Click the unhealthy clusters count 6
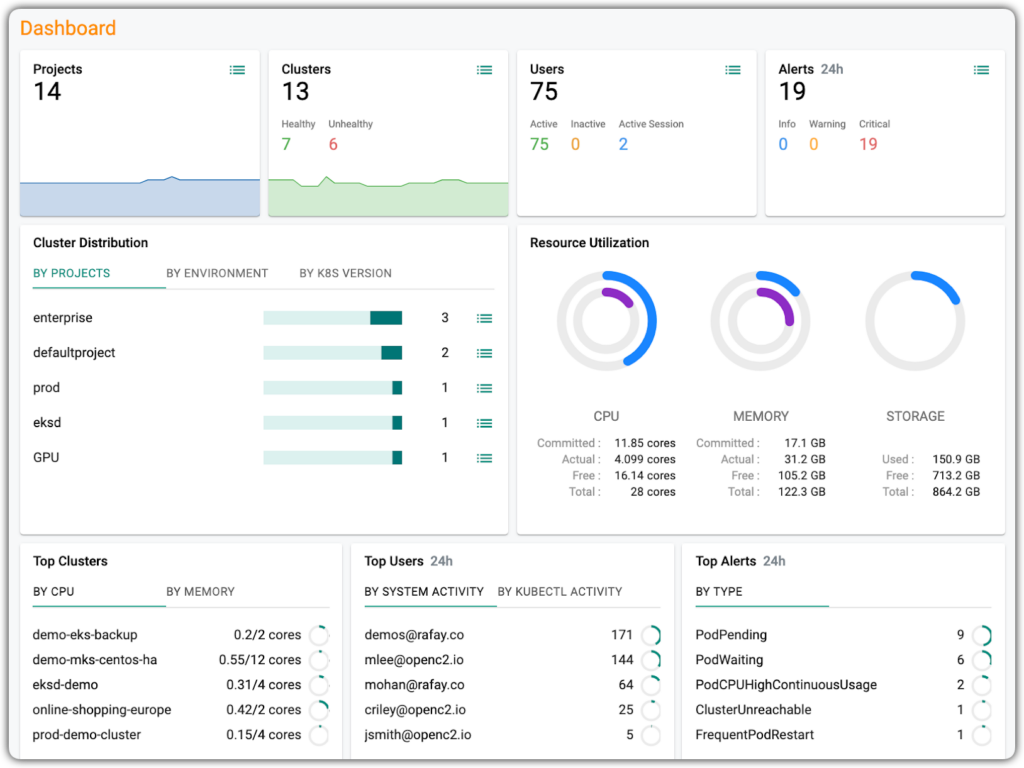This screenshot has width=1024, height=768. (x=333, y=144)
